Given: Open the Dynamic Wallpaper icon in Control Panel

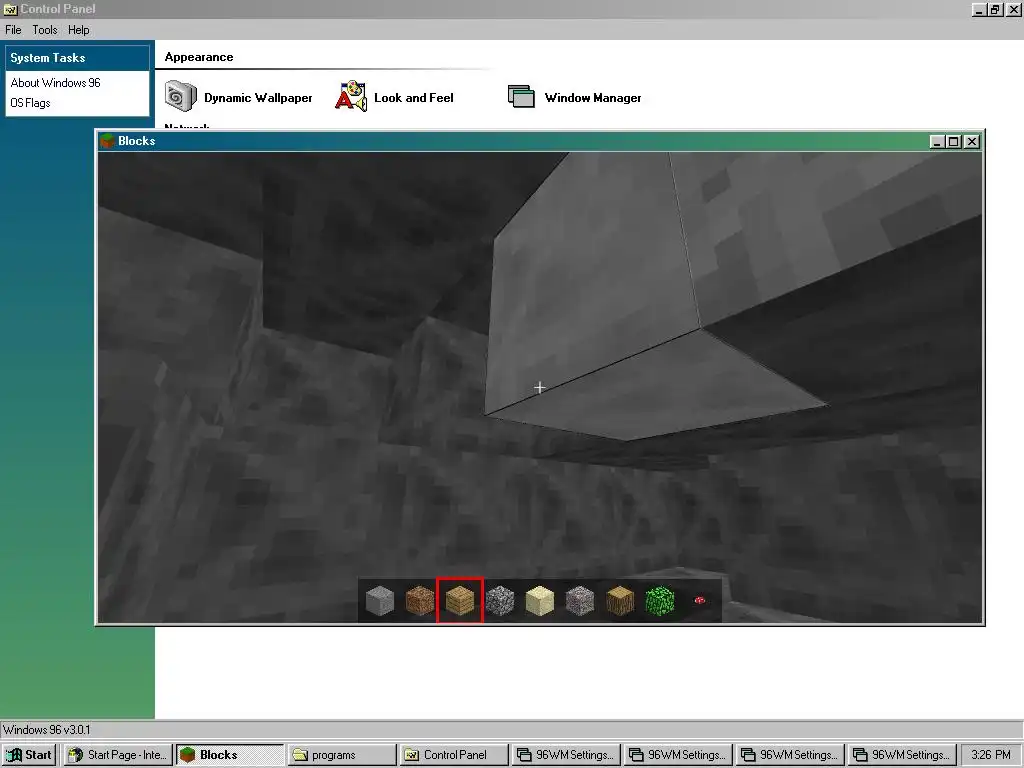Looking at the screenshot, I should tap(180, 97).
